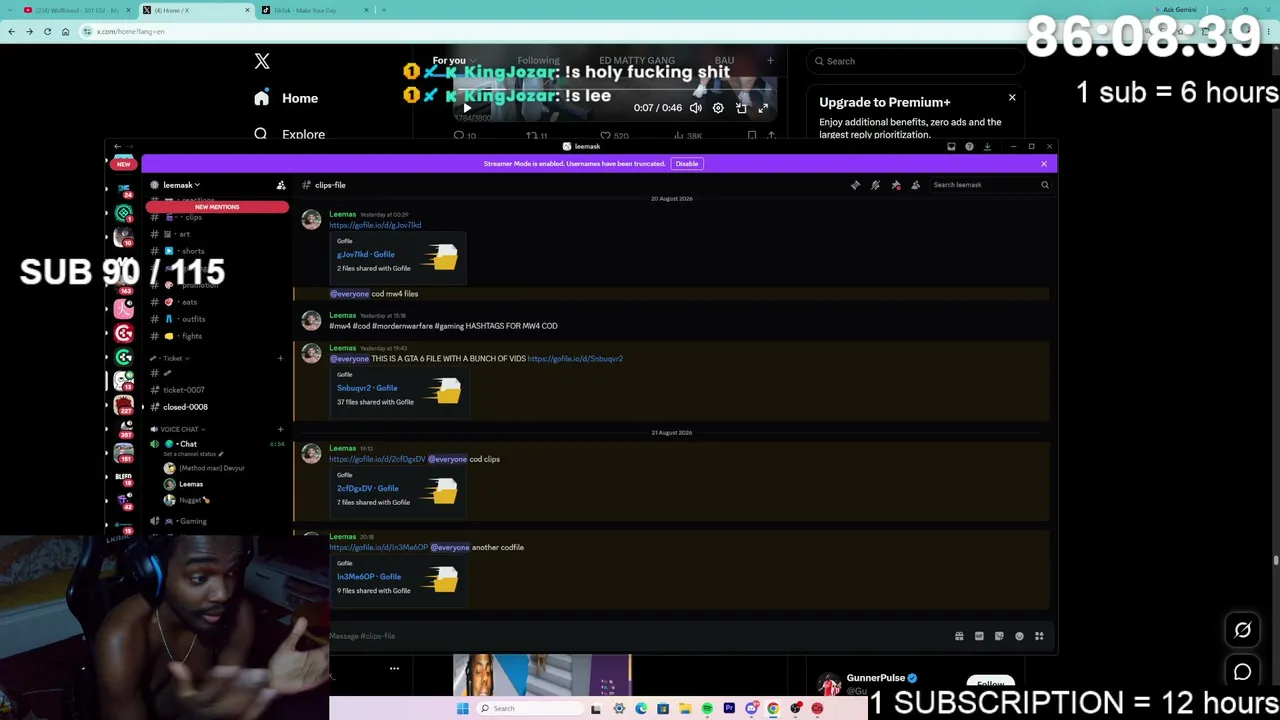This screenshot has height=720, width=1280.
Task: Open the Discord inbox icon
Action: click(x=951, y=147)
